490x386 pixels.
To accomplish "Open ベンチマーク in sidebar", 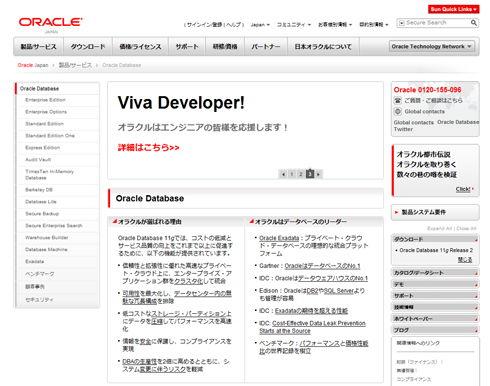I will [x=40, y=274].
